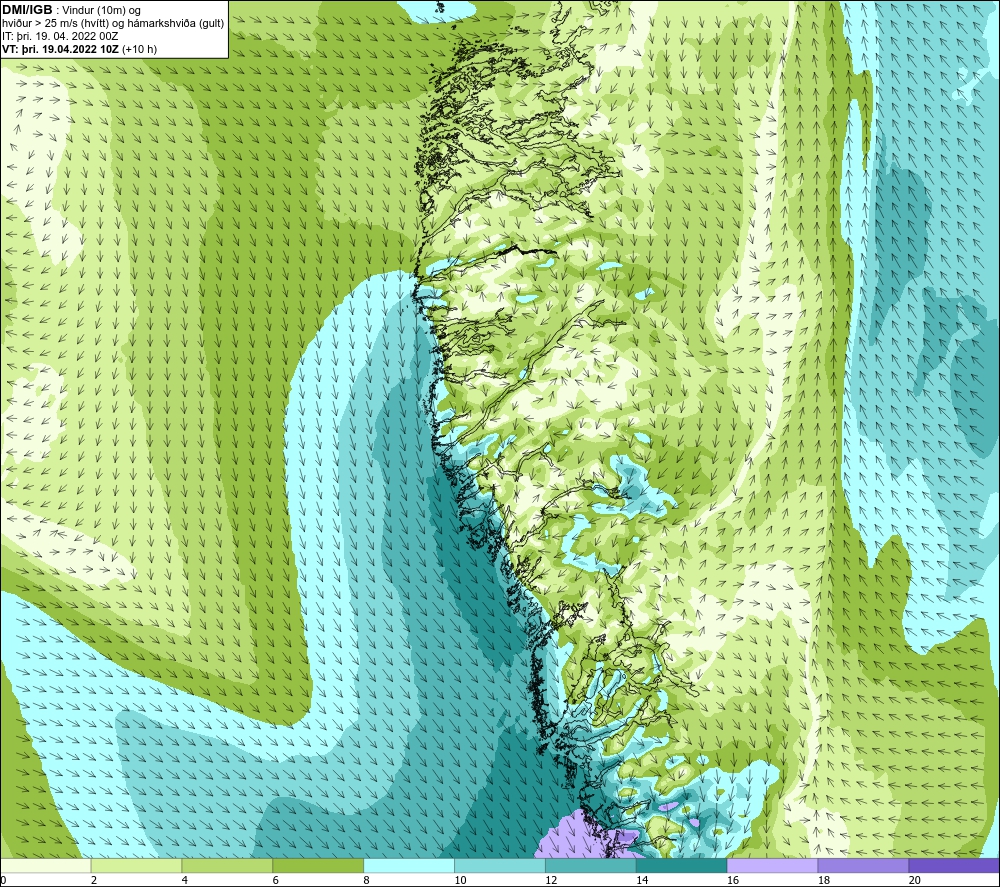This screenshot has height=887, width=1000.
Task: Select the 8–10 m/s pale cyan swatch
Action: 409,865
